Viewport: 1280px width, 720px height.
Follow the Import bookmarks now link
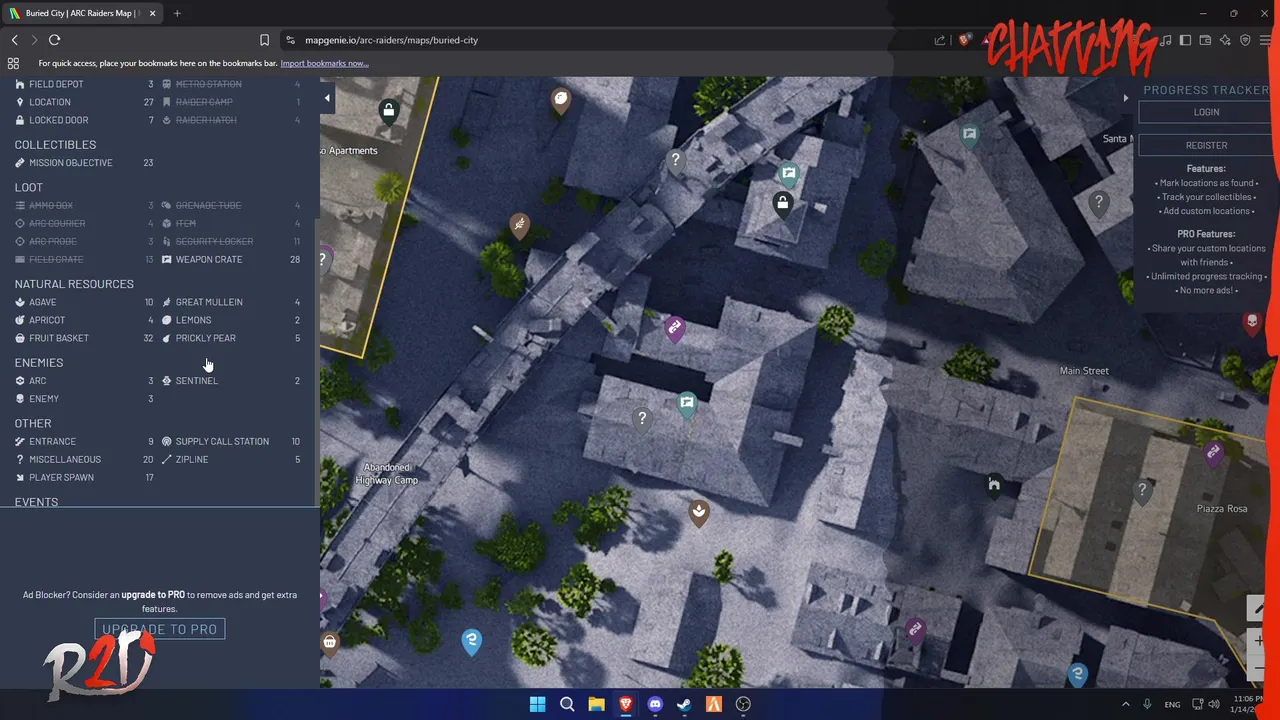point(324,63)
